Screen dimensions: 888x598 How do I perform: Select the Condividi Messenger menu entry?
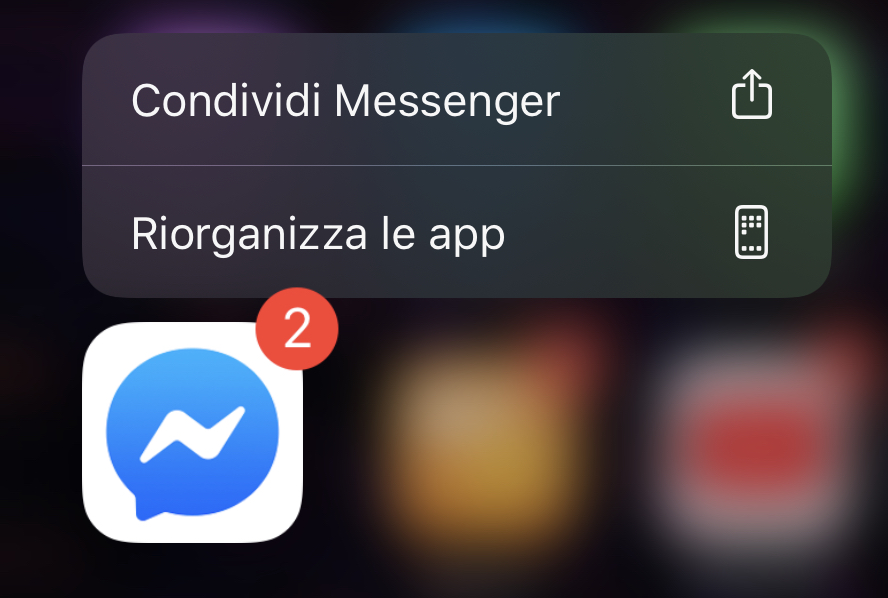click(457, 100)
